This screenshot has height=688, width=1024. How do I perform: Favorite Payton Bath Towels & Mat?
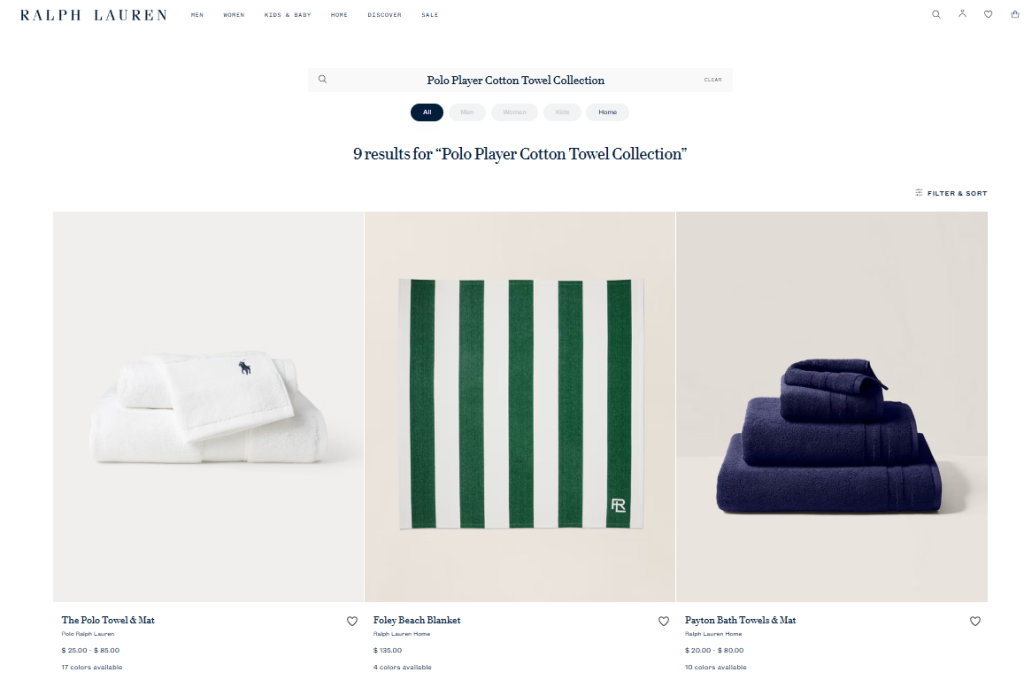(x=975, y=621)
